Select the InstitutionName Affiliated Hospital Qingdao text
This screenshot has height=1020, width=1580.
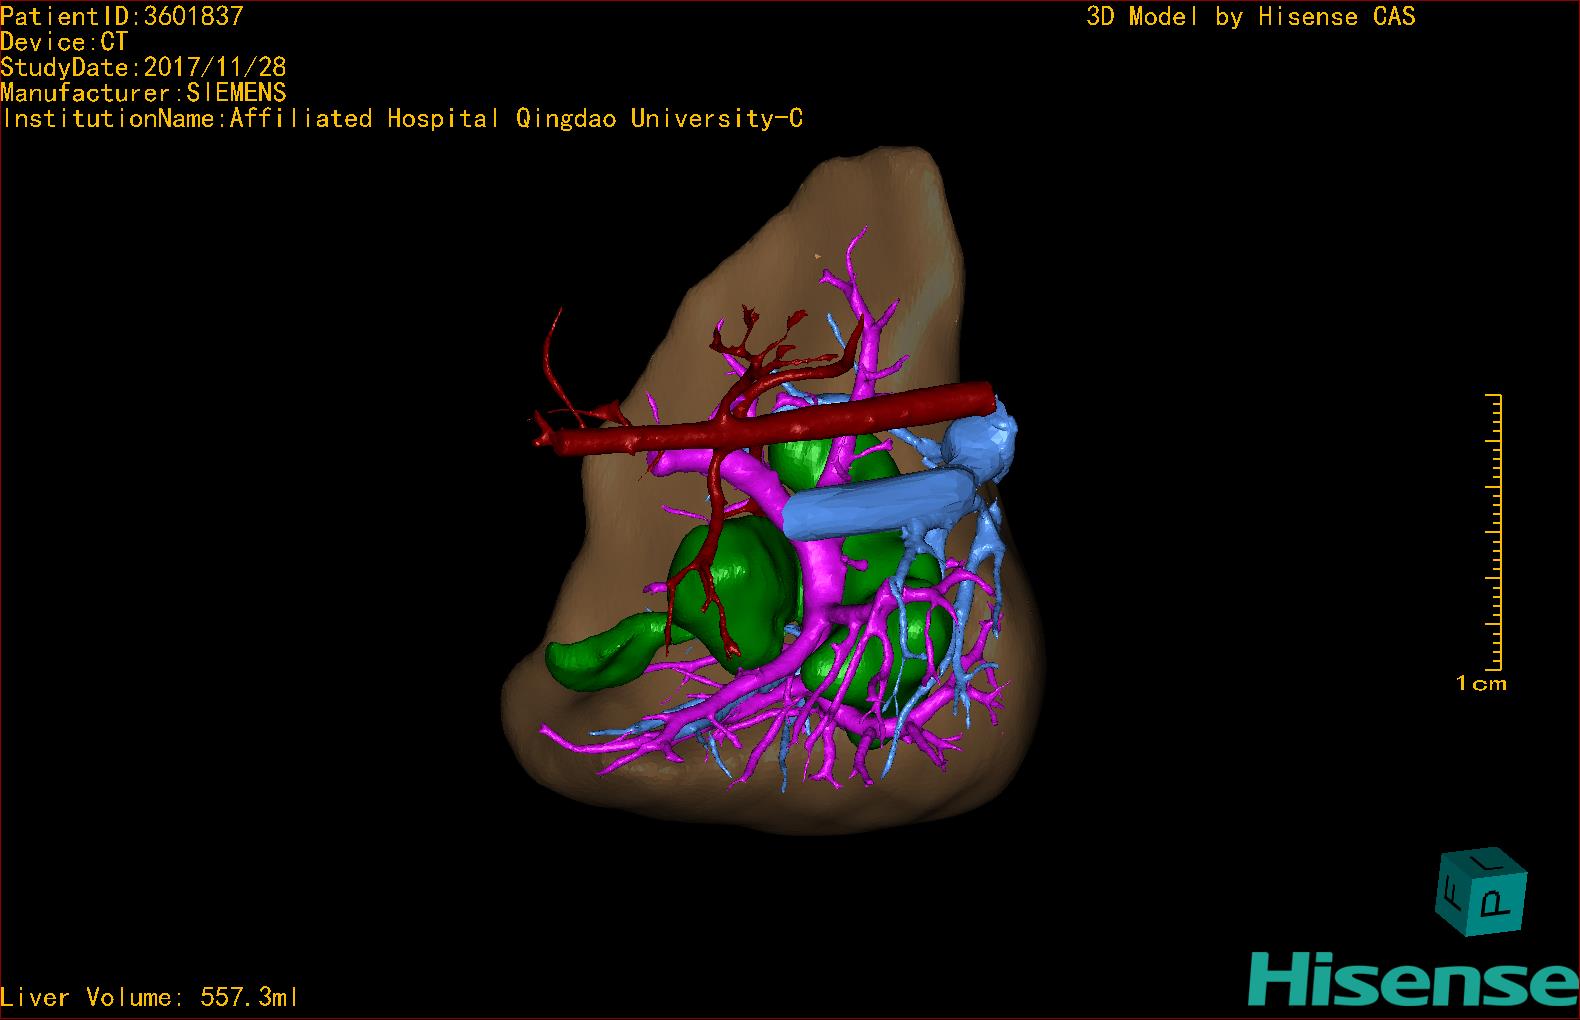(x=401, y=119)
